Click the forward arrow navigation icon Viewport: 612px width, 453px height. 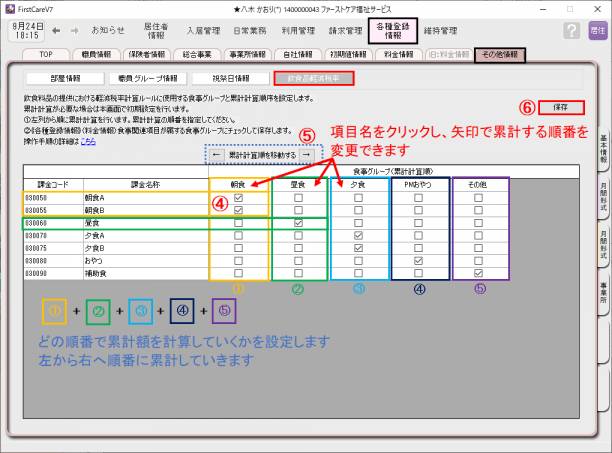pos(75,30)
